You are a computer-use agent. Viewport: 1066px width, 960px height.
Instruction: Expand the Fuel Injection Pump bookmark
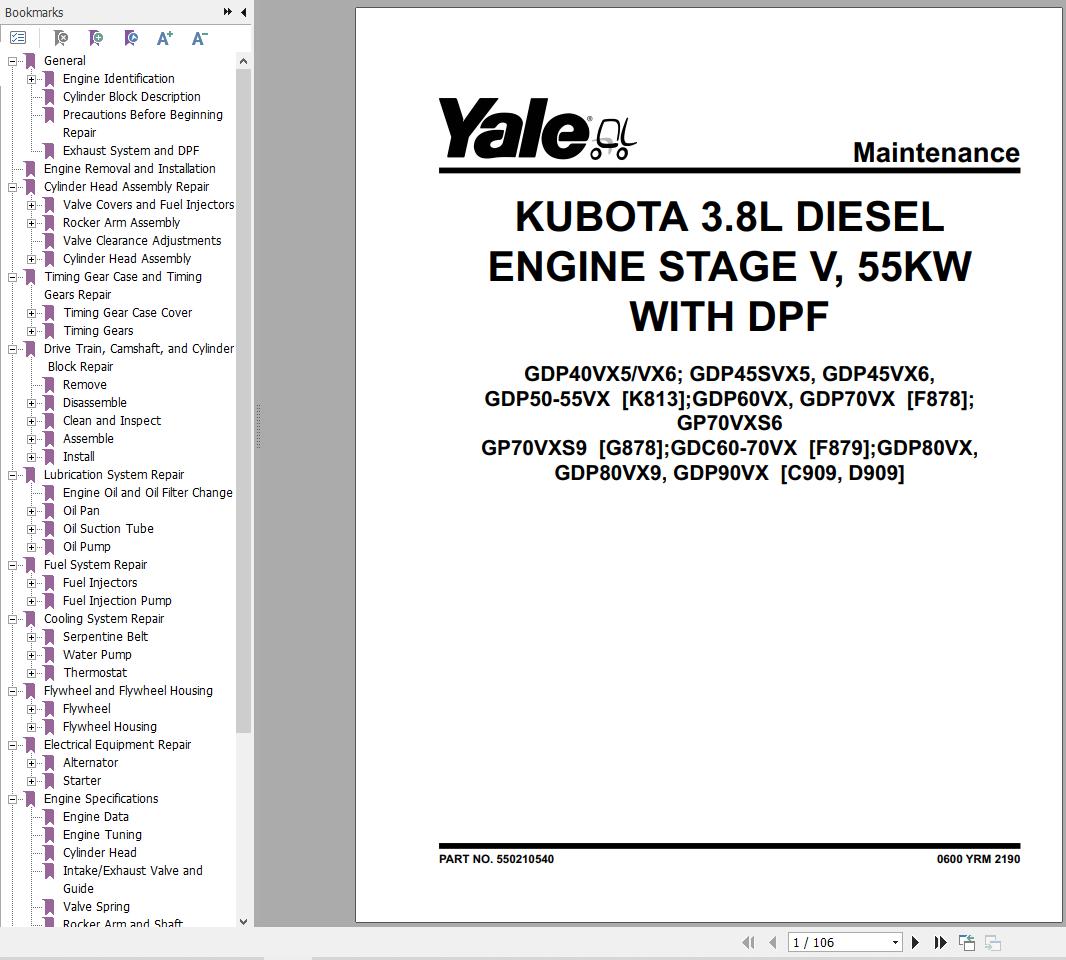click(x=31, y=601)
